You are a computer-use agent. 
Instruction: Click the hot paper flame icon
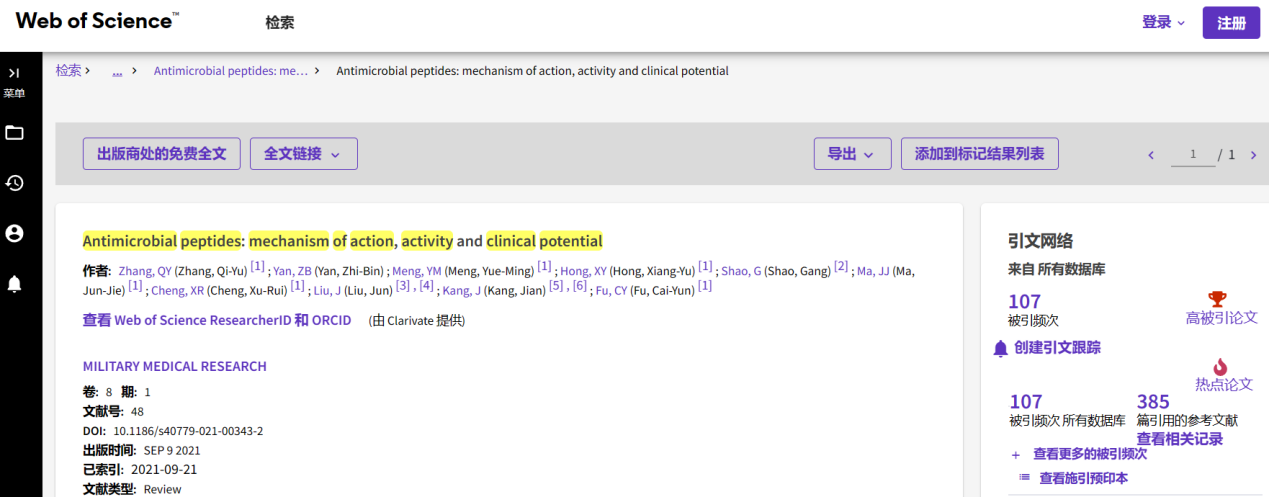click(1220, 367)
